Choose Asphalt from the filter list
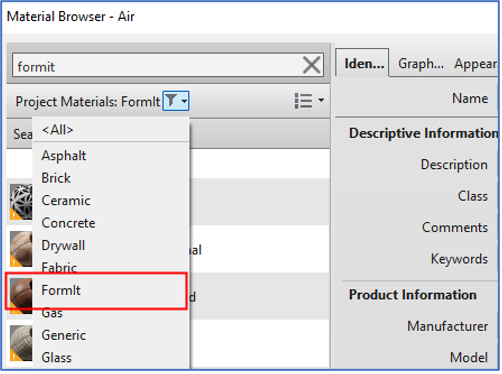The height and width of the screenshot is (374, 502). pos(111,156)
